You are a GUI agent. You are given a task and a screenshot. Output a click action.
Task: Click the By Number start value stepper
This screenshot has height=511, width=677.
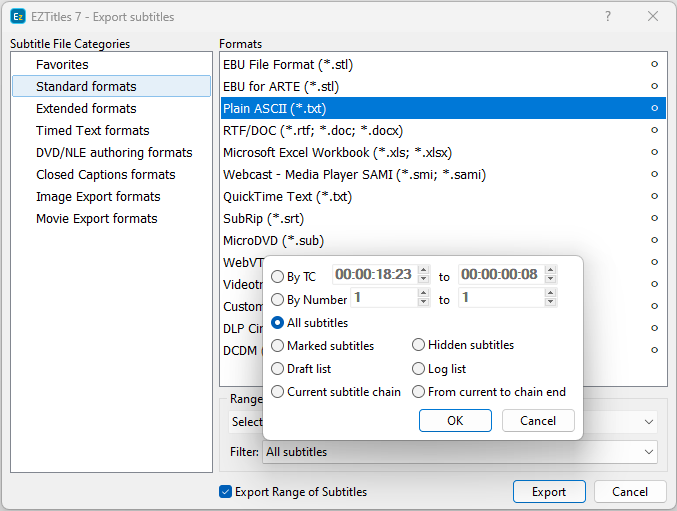(x=423, y=298)
